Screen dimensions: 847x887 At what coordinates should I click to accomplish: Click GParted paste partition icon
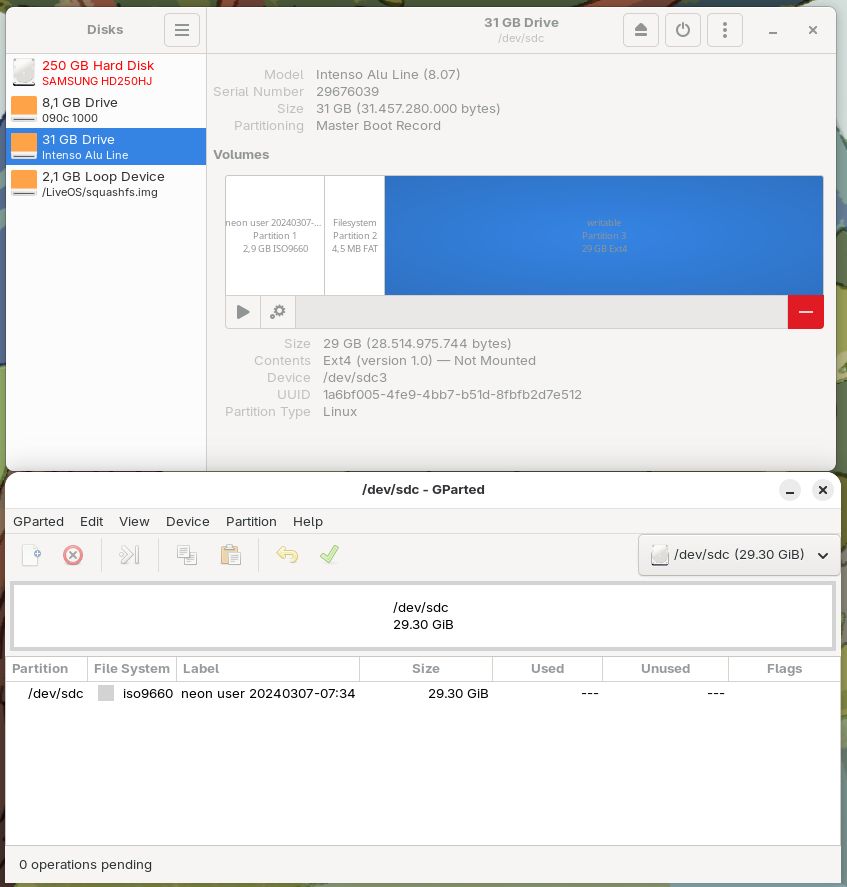pos(230,555)
